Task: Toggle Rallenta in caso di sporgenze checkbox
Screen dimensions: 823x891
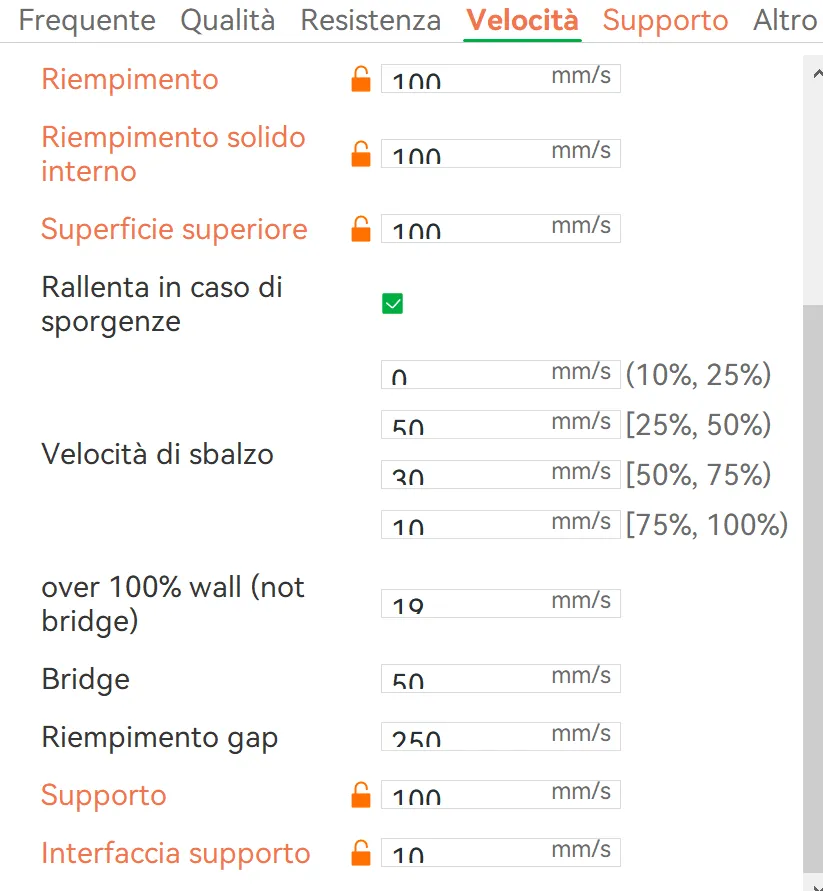Action: pyautogui.click(x=392, y=303)
